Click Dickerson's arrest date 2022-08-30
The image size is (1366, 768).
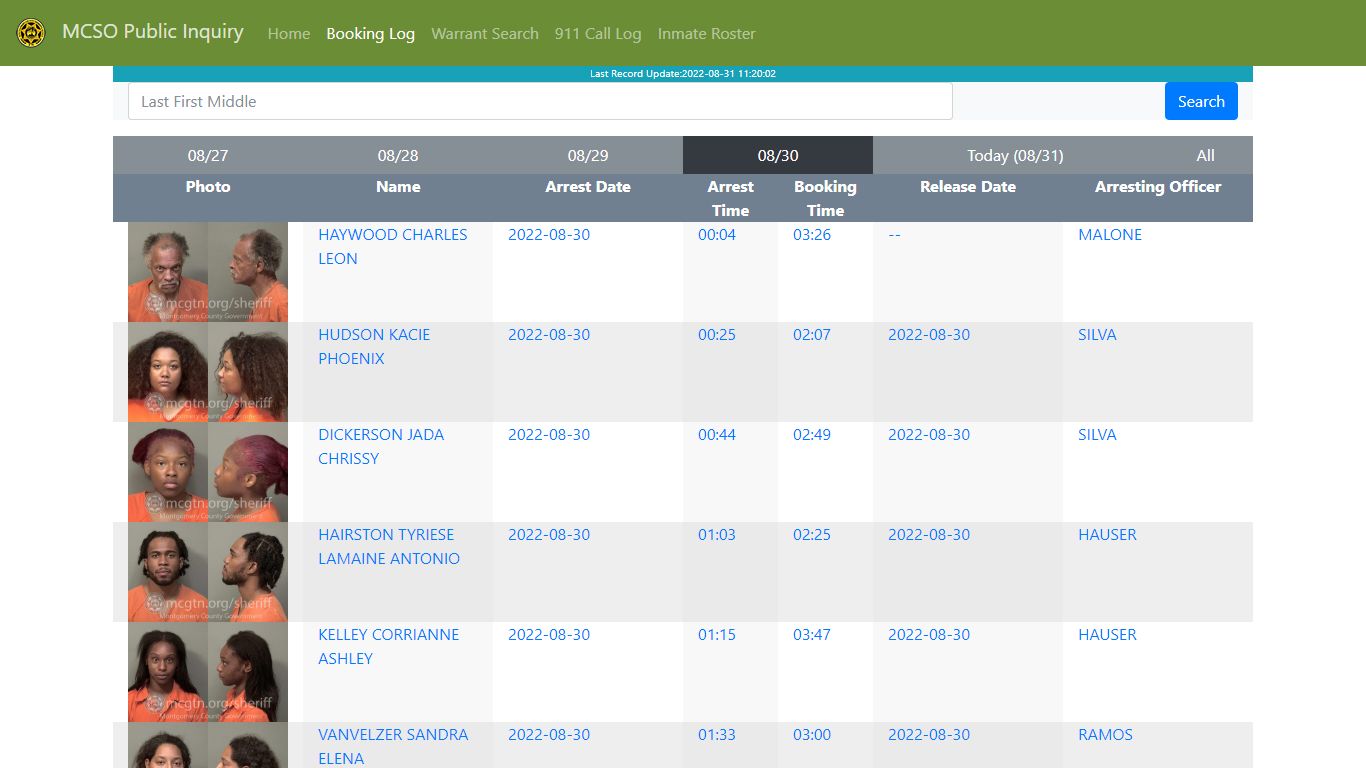pyautogui.click(x=549, y=434)
